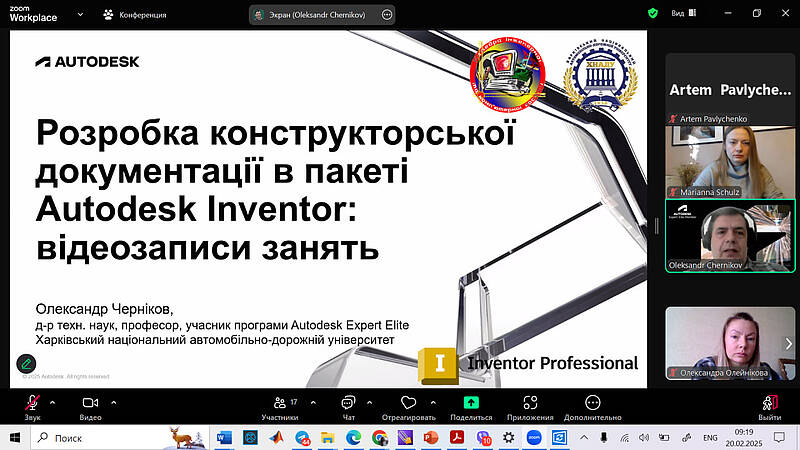Open Telegram from the taskbar
Viewport: 800px width, 450px height.
point(302,438)
